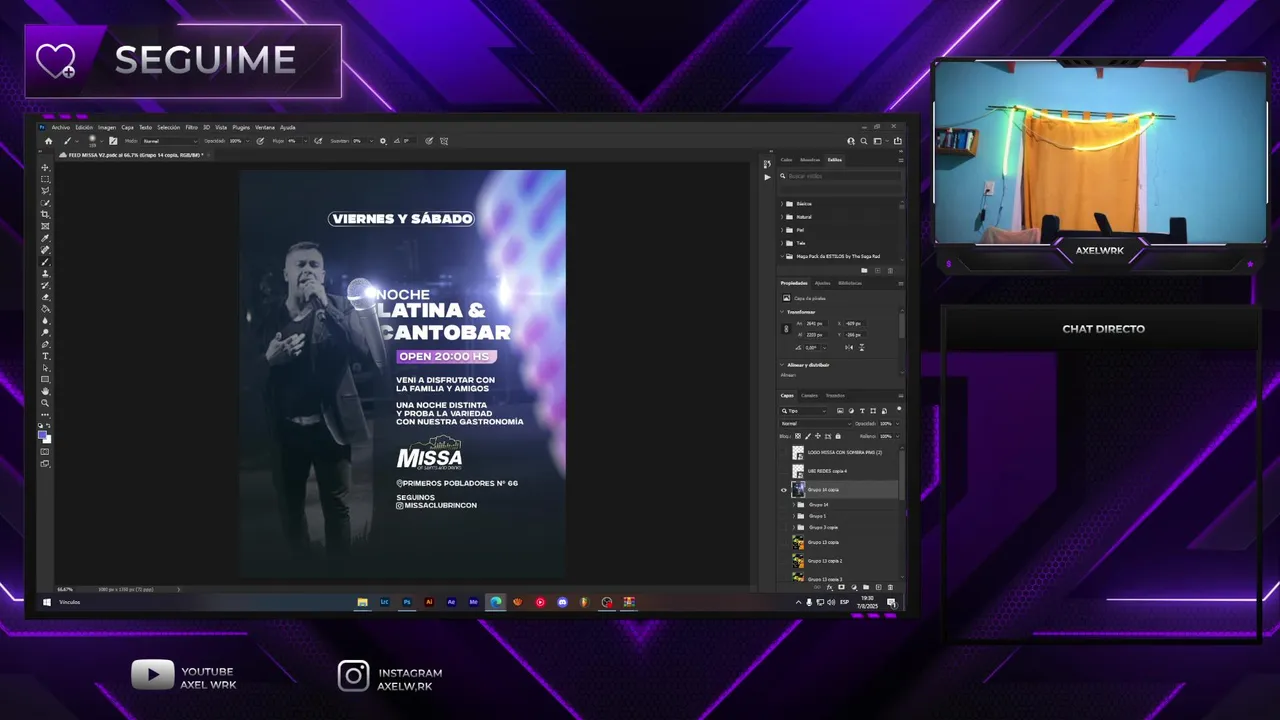Select the Type tool
The image size is (1280, 720).
tap(46, 356)
